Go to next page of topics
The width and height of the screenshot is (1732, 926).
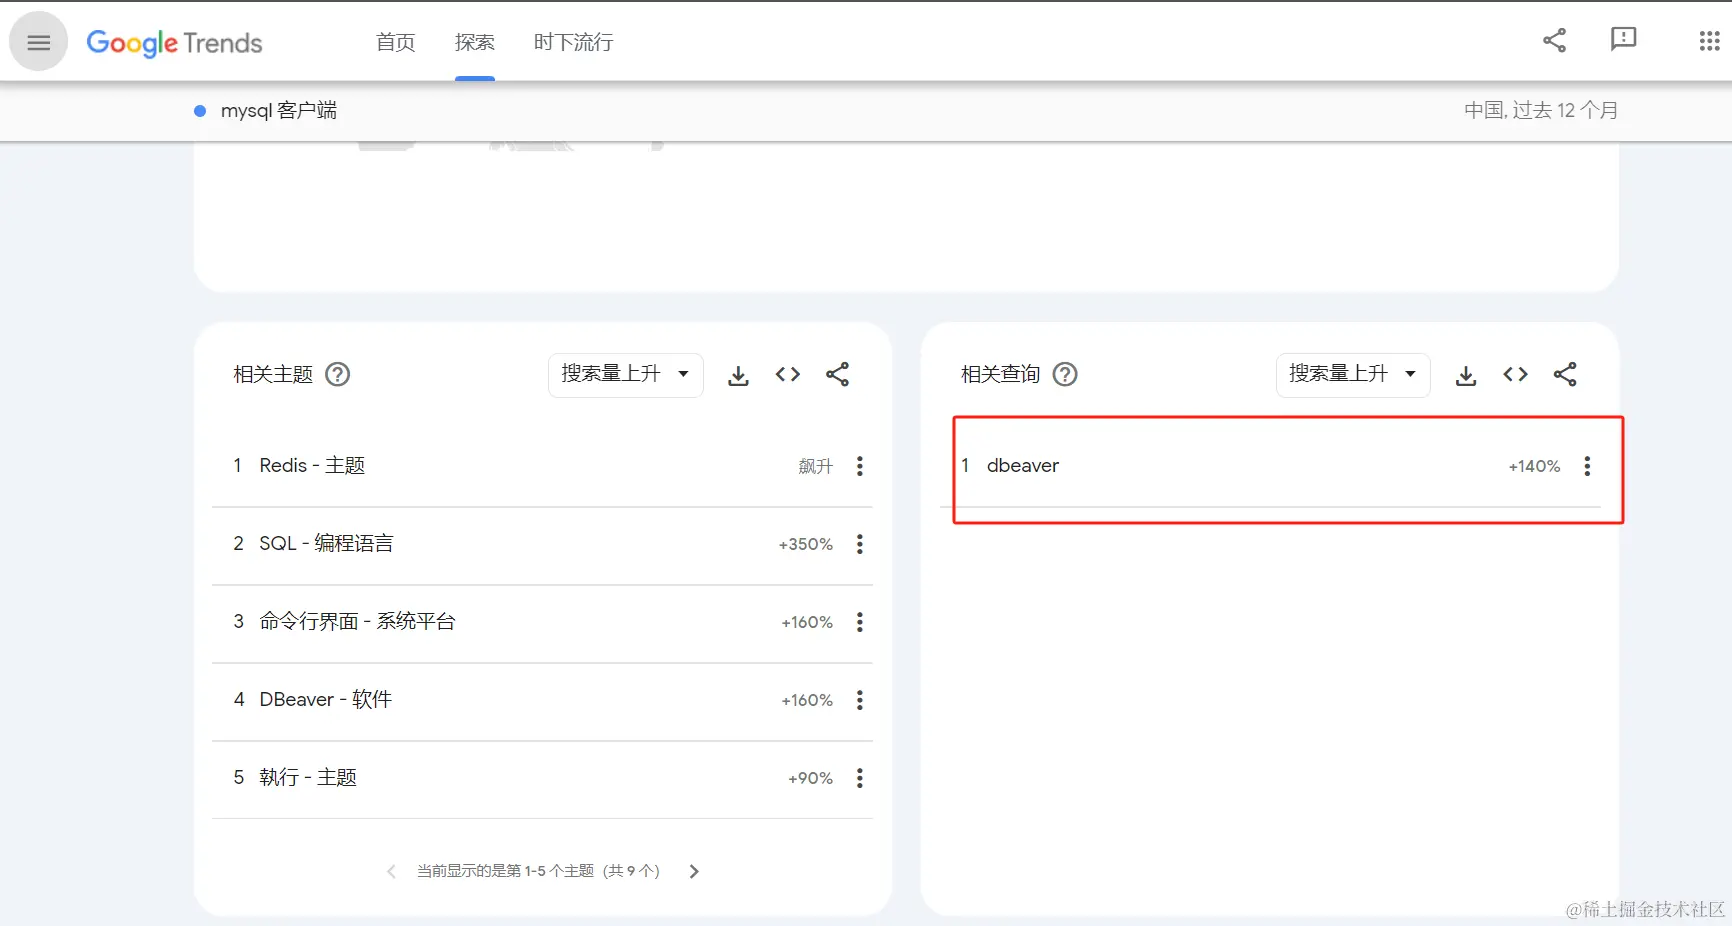[x=694, y=872]
